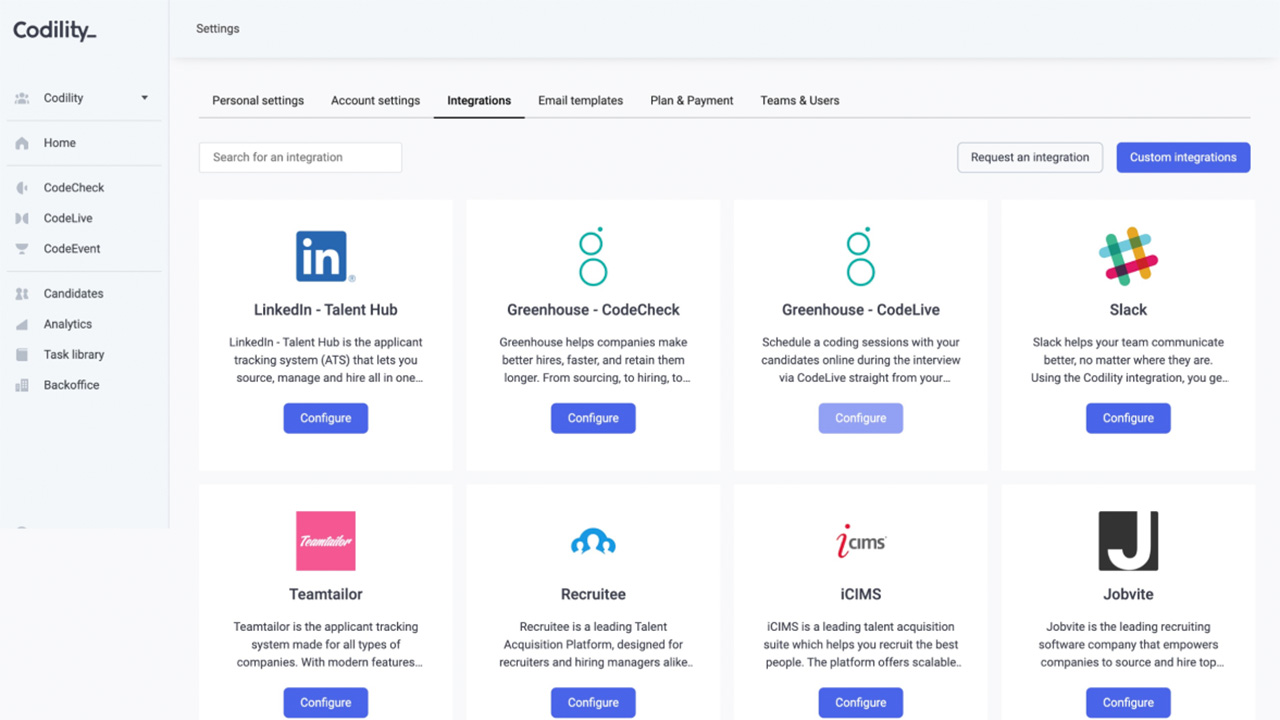Switch to Personal settings tab

258,100
